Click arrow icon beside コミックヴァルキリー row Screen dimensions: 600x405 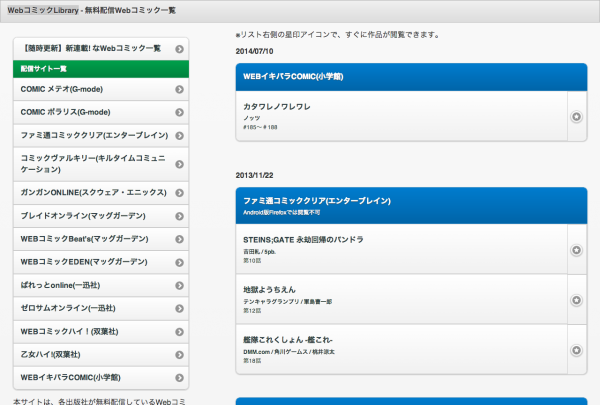(x=179, y=164)
